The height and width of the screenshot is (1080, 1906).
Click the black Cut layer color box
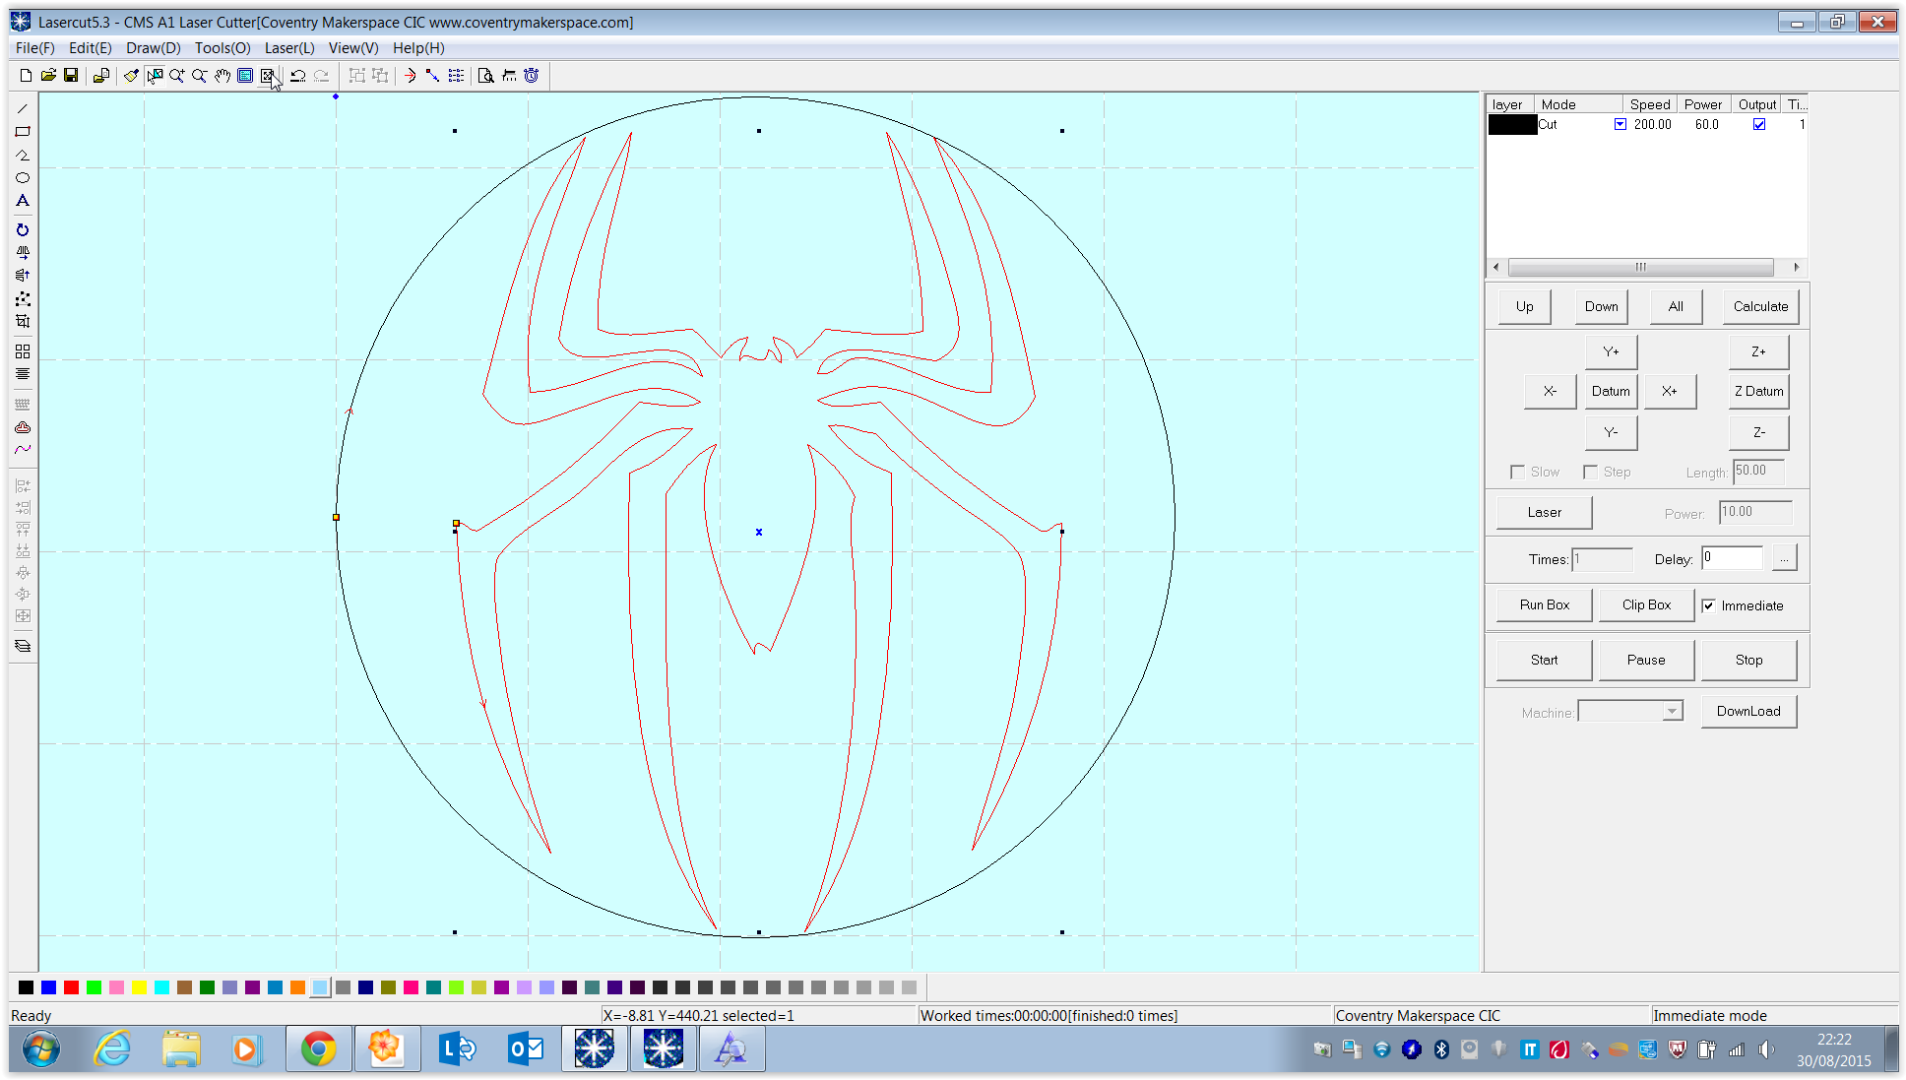coord(1512,125)
